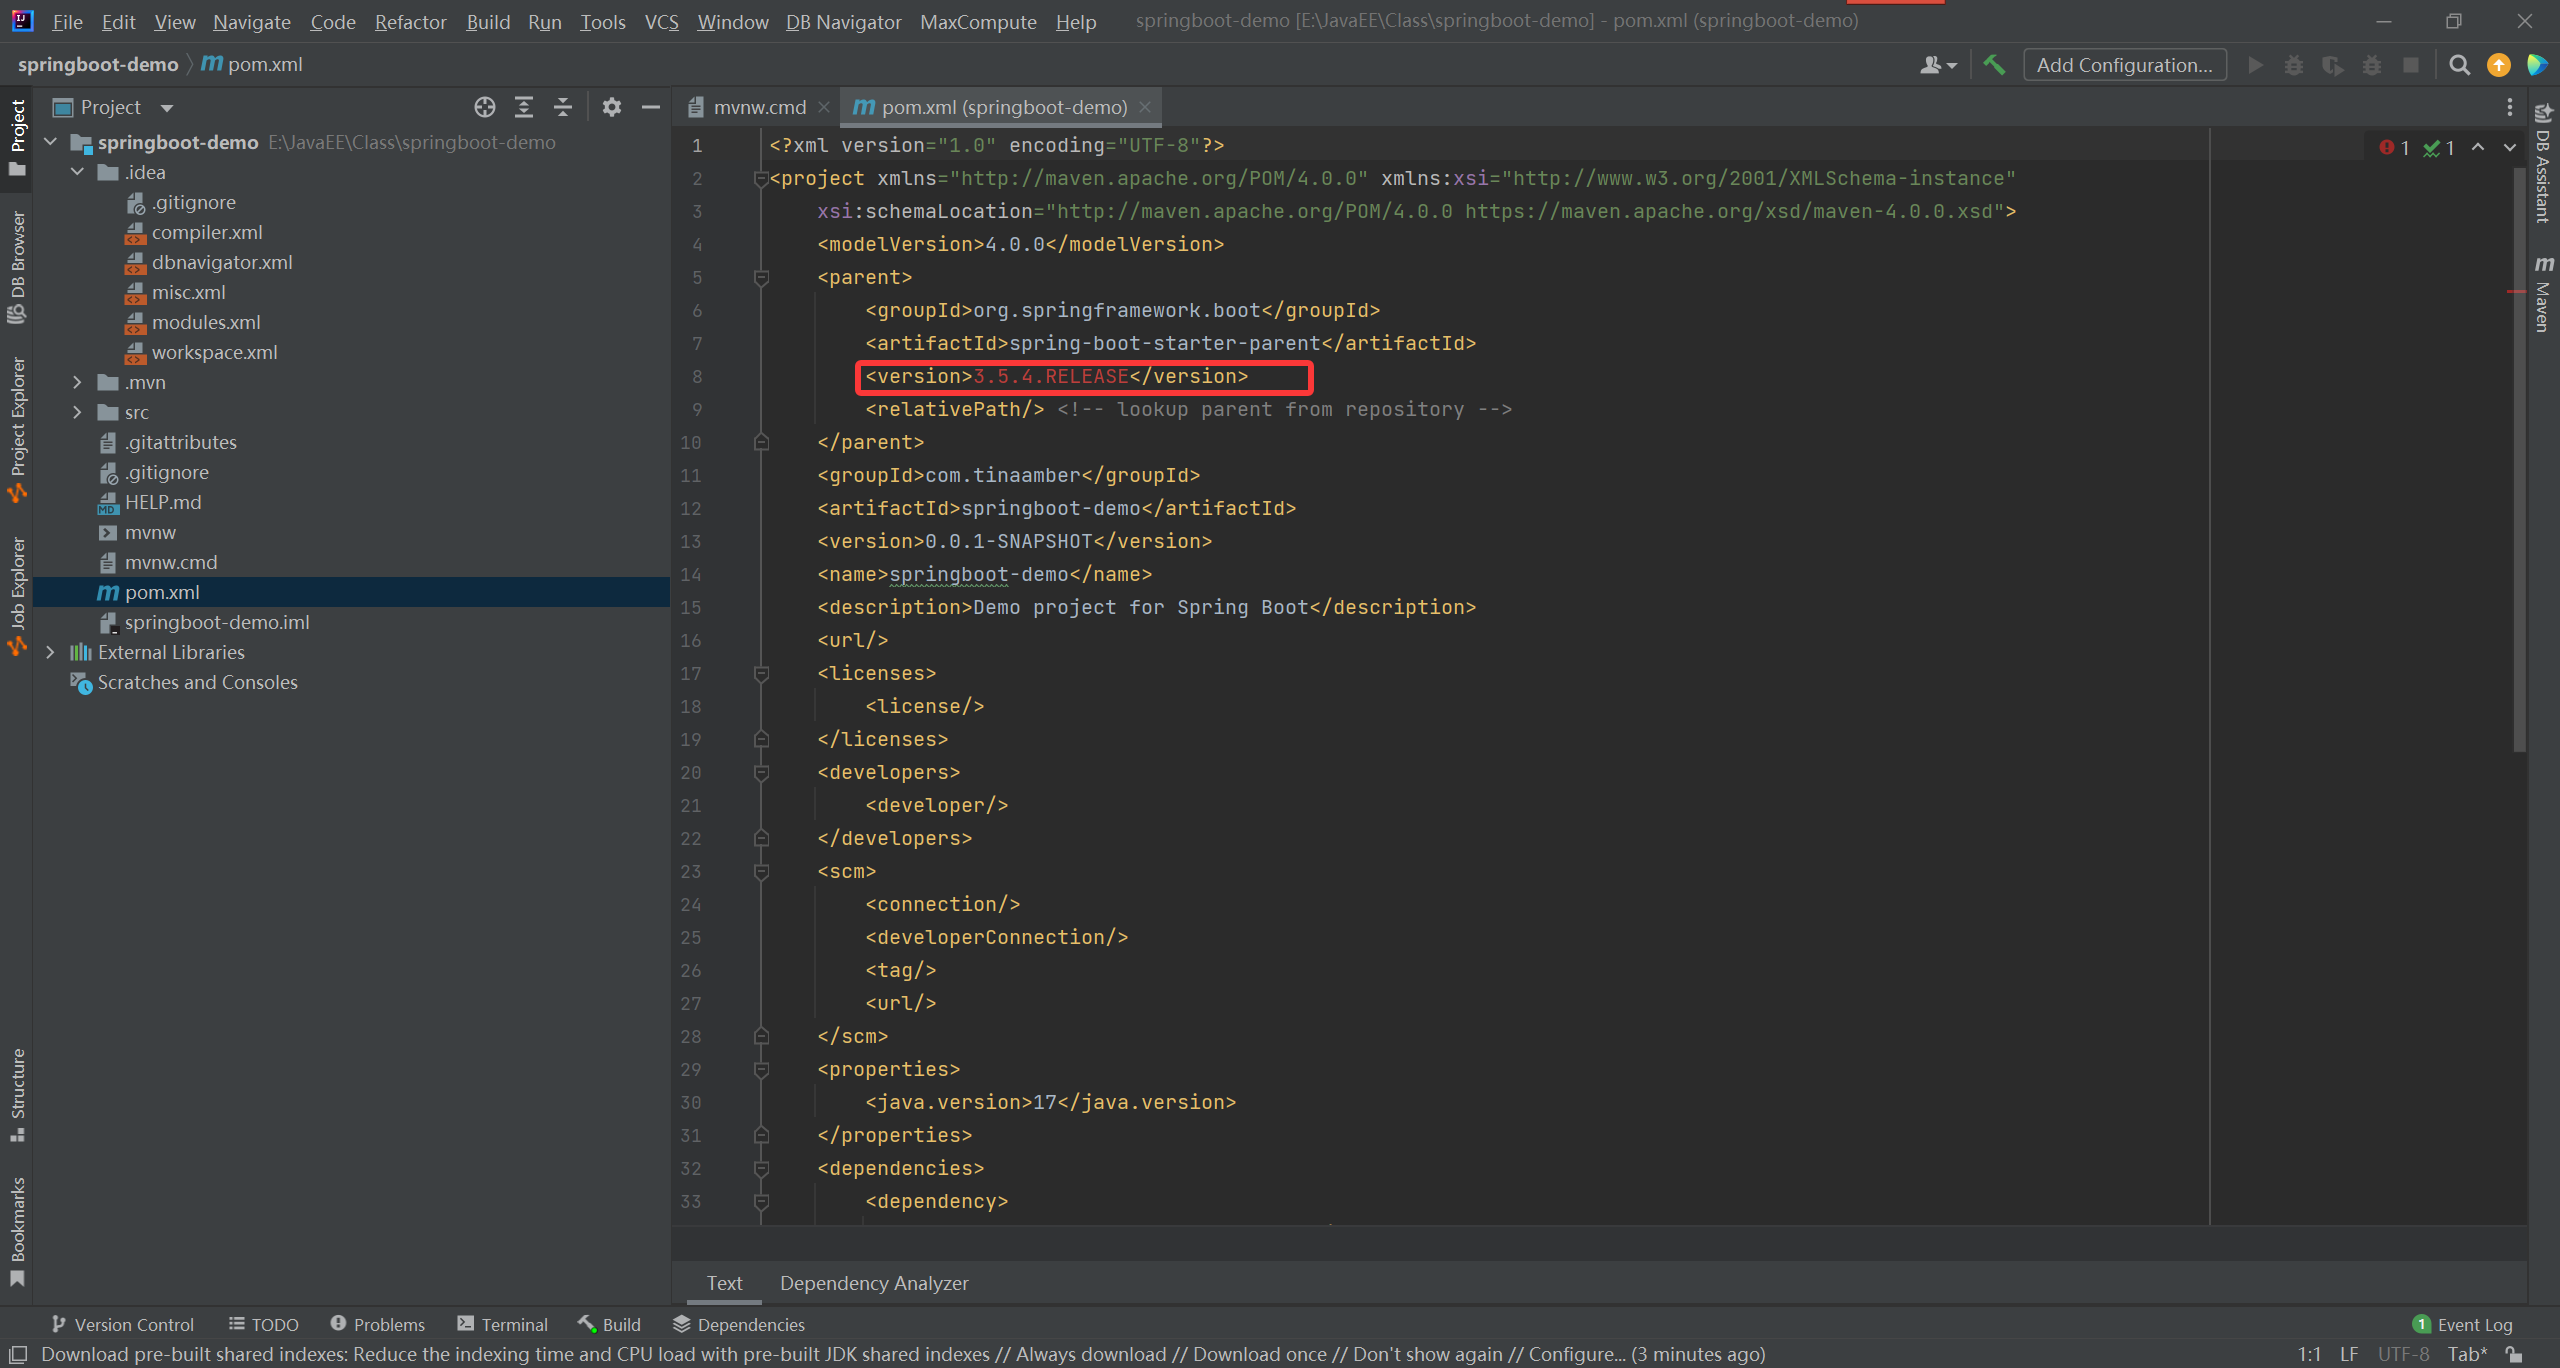Click Collapse All in Project panel

563,107
